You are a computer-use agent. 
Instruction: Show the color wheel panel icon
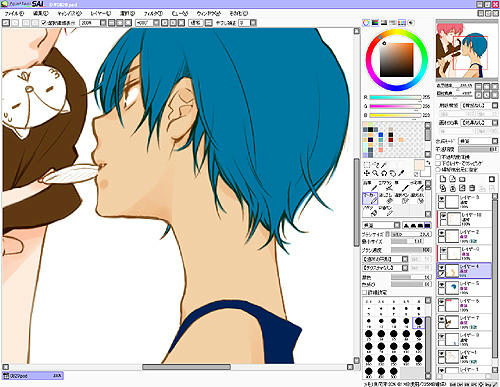366,23
